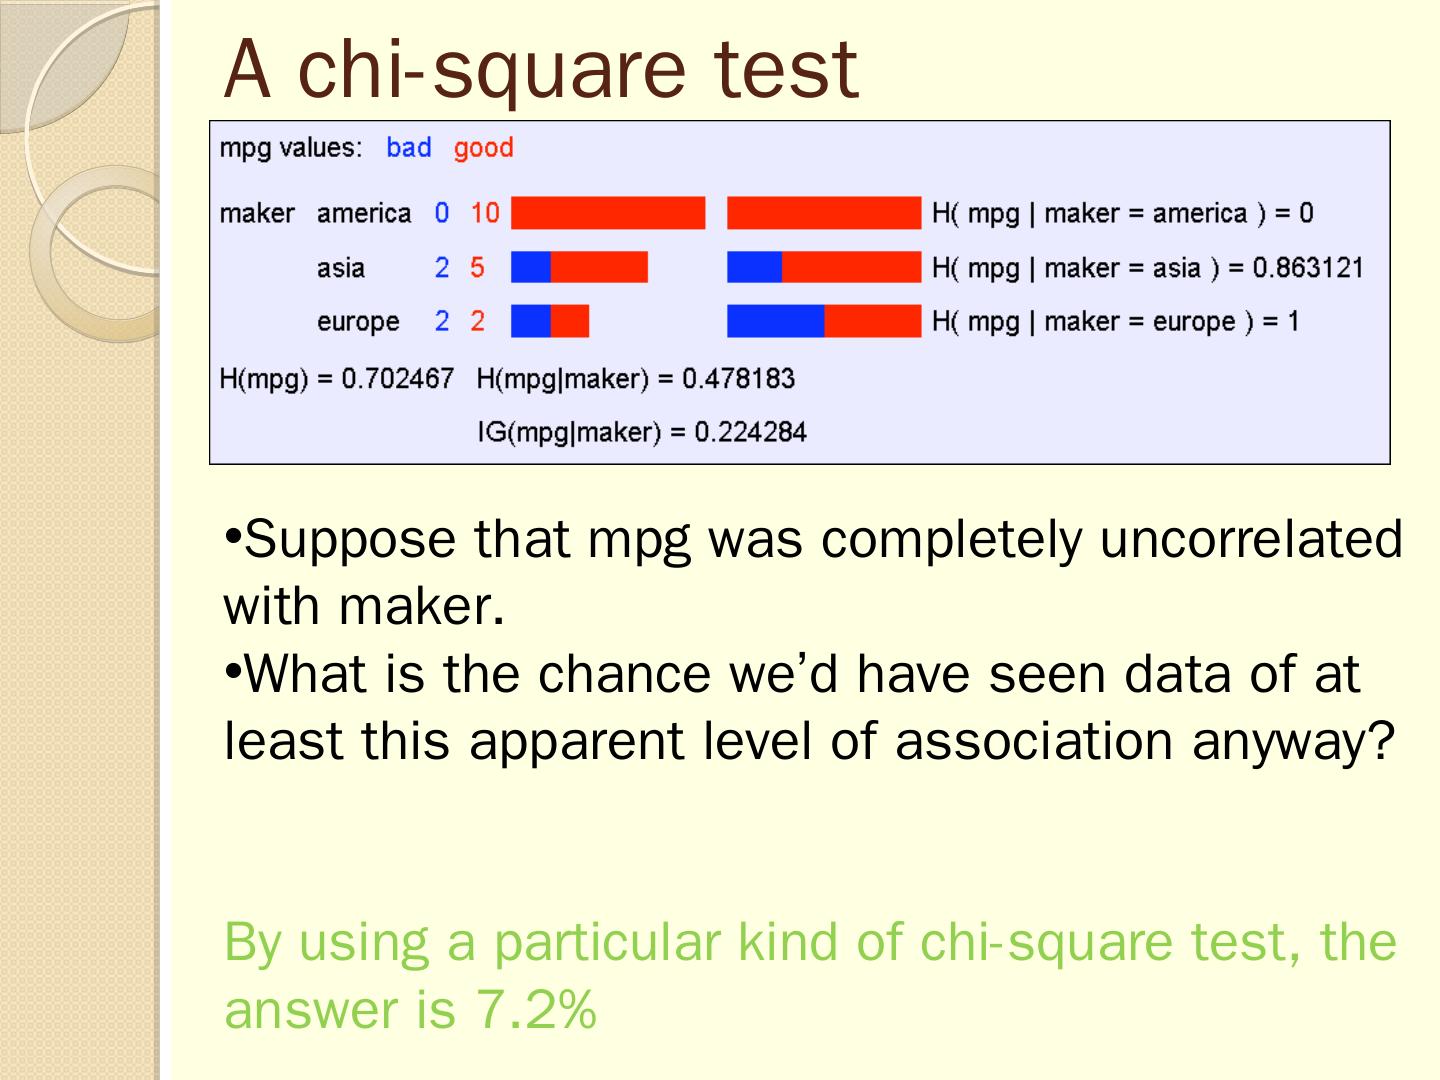
Task: Click the "maker" attribute label
Action: point(257,213)
